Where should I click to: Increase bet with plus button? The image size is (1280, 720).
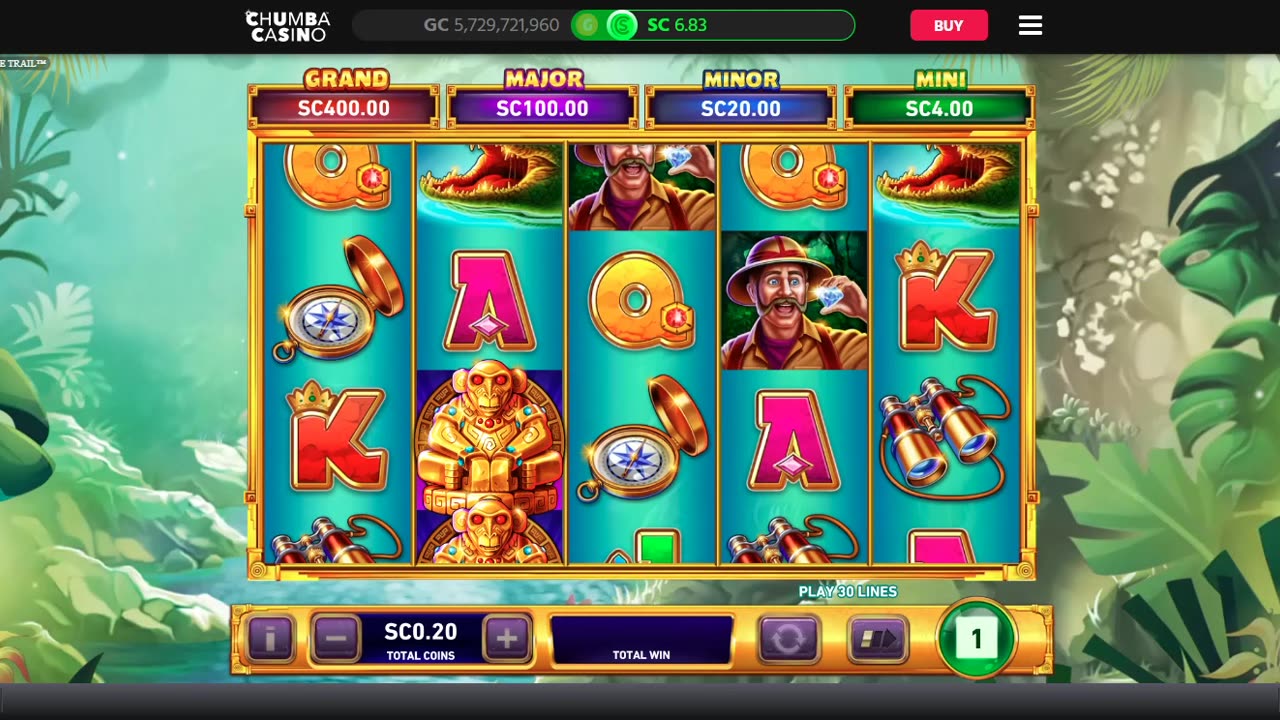(x=507, y=638)
